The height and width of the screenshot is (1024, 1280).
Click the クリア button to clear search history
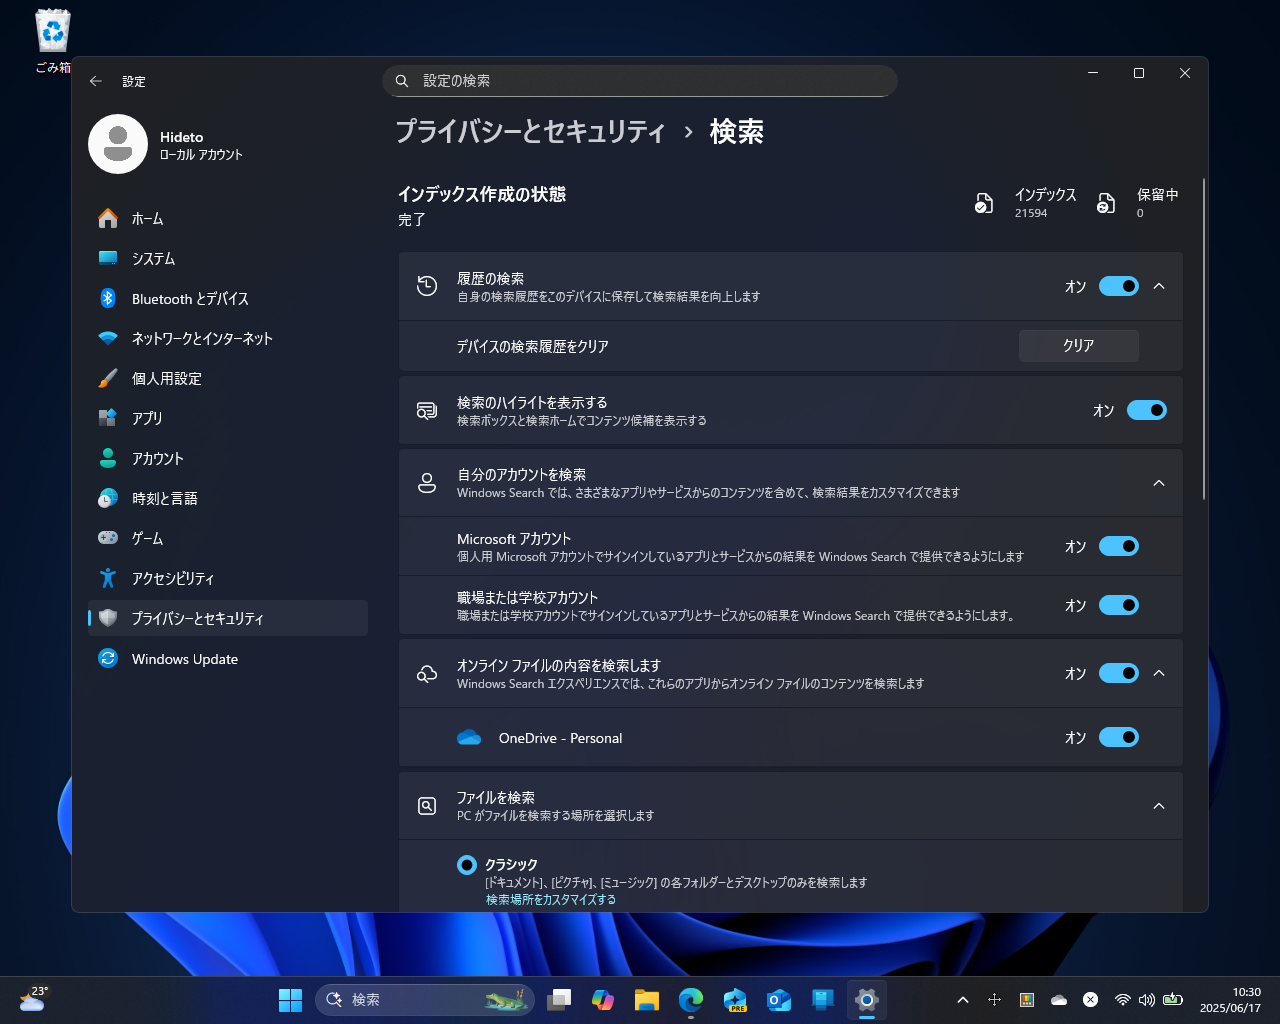click(1078, 345)
